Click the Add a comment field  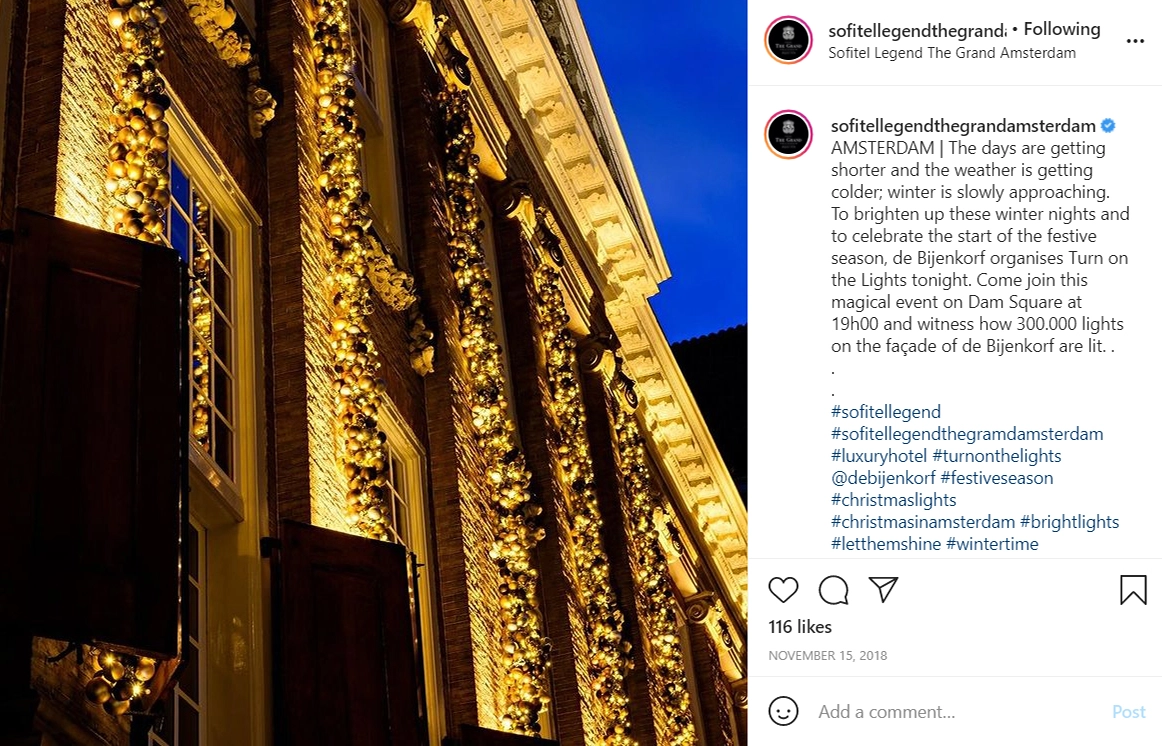tap(956, 712)
